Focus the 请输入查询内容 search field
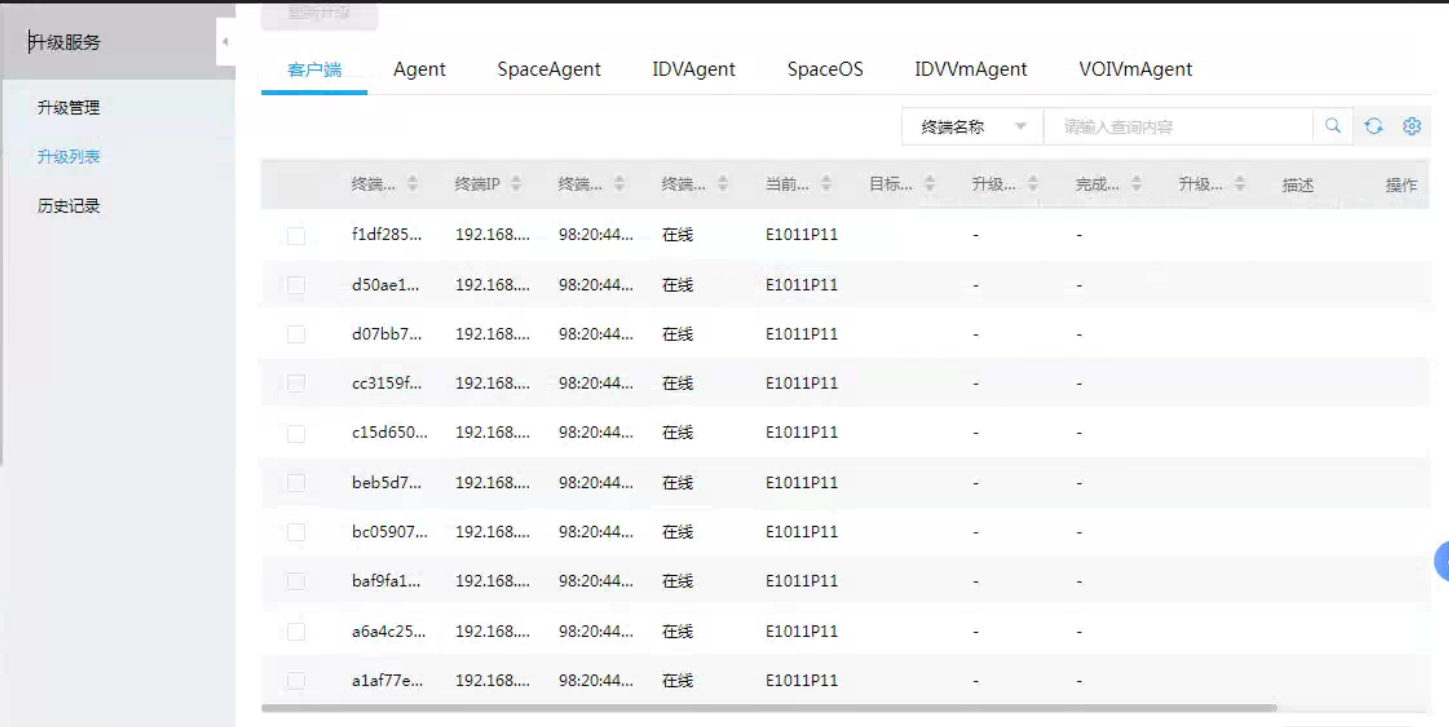 click(1177, 127)
